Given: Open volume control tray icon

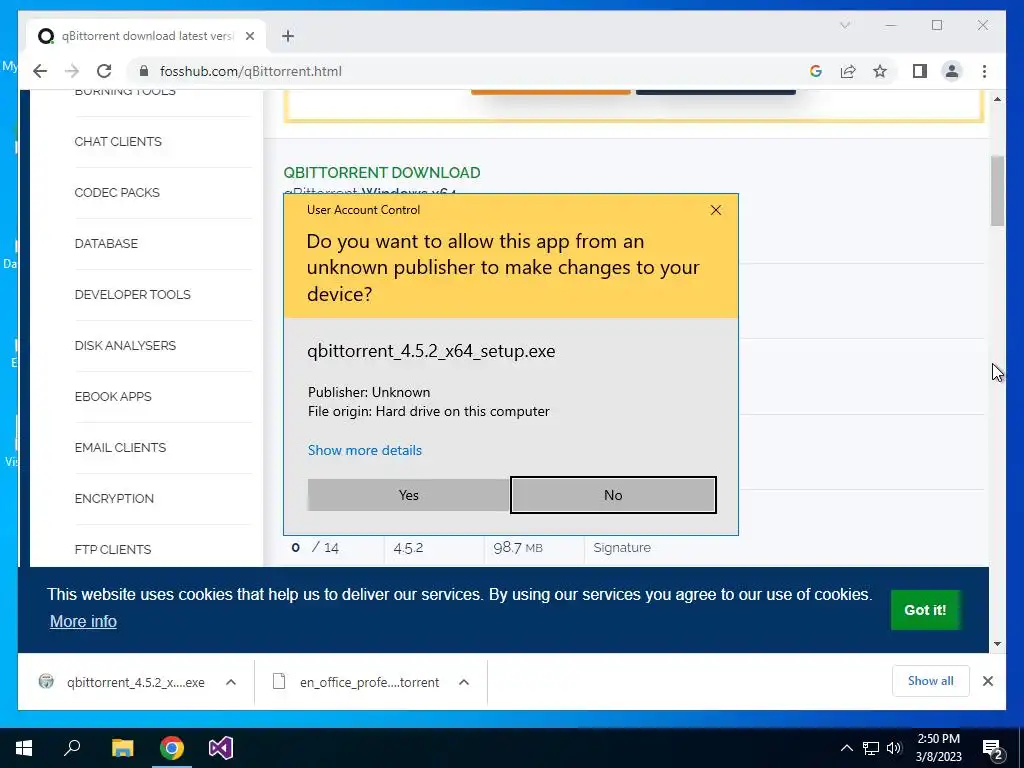Looking at the screenshot, I should [894, 748].
